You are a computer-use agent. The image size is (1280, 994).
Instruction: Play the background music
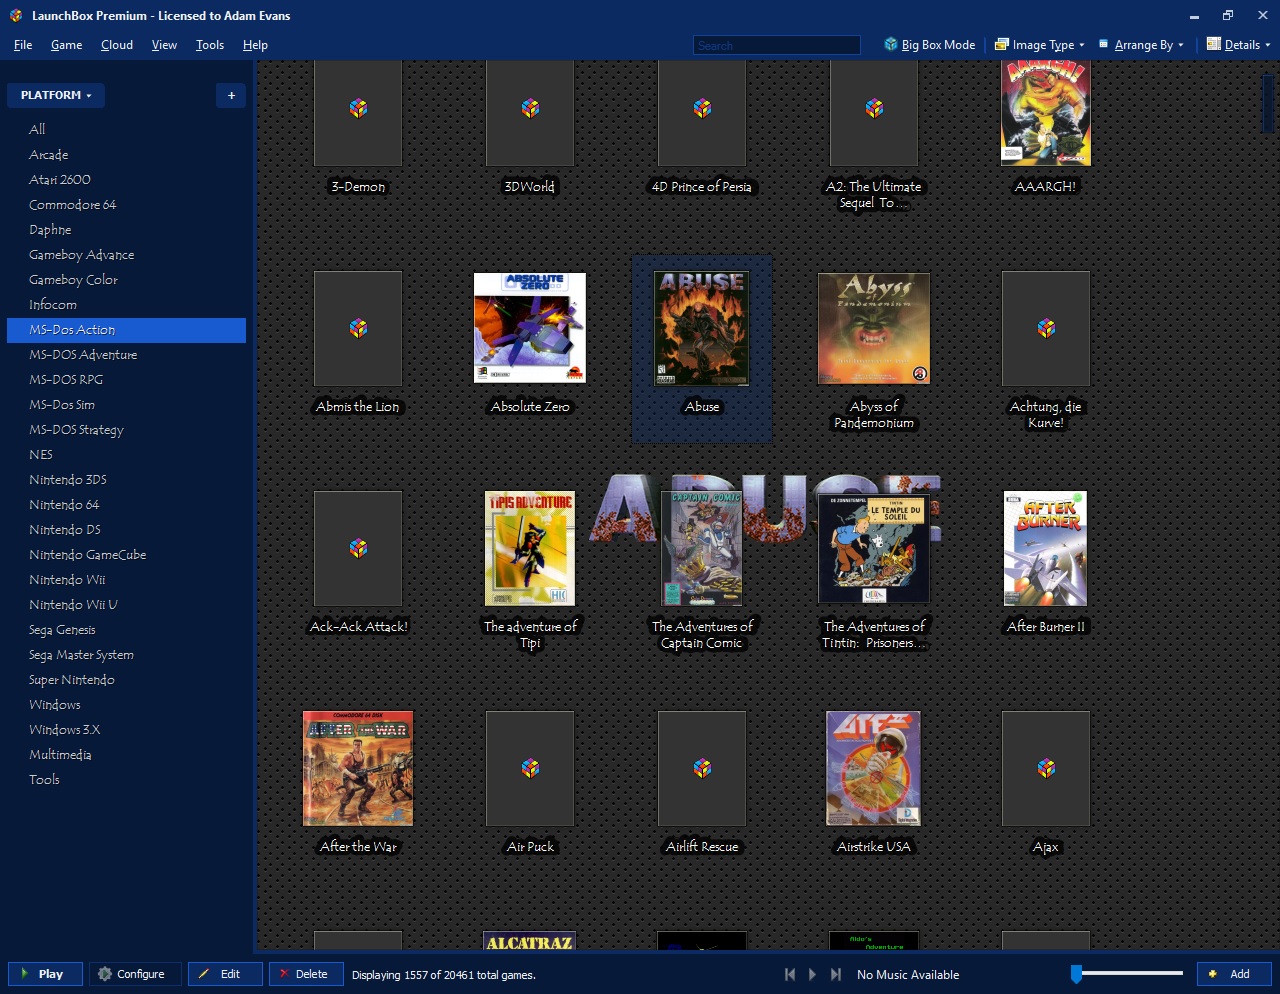pyautogui.click(x=812, y=974)
